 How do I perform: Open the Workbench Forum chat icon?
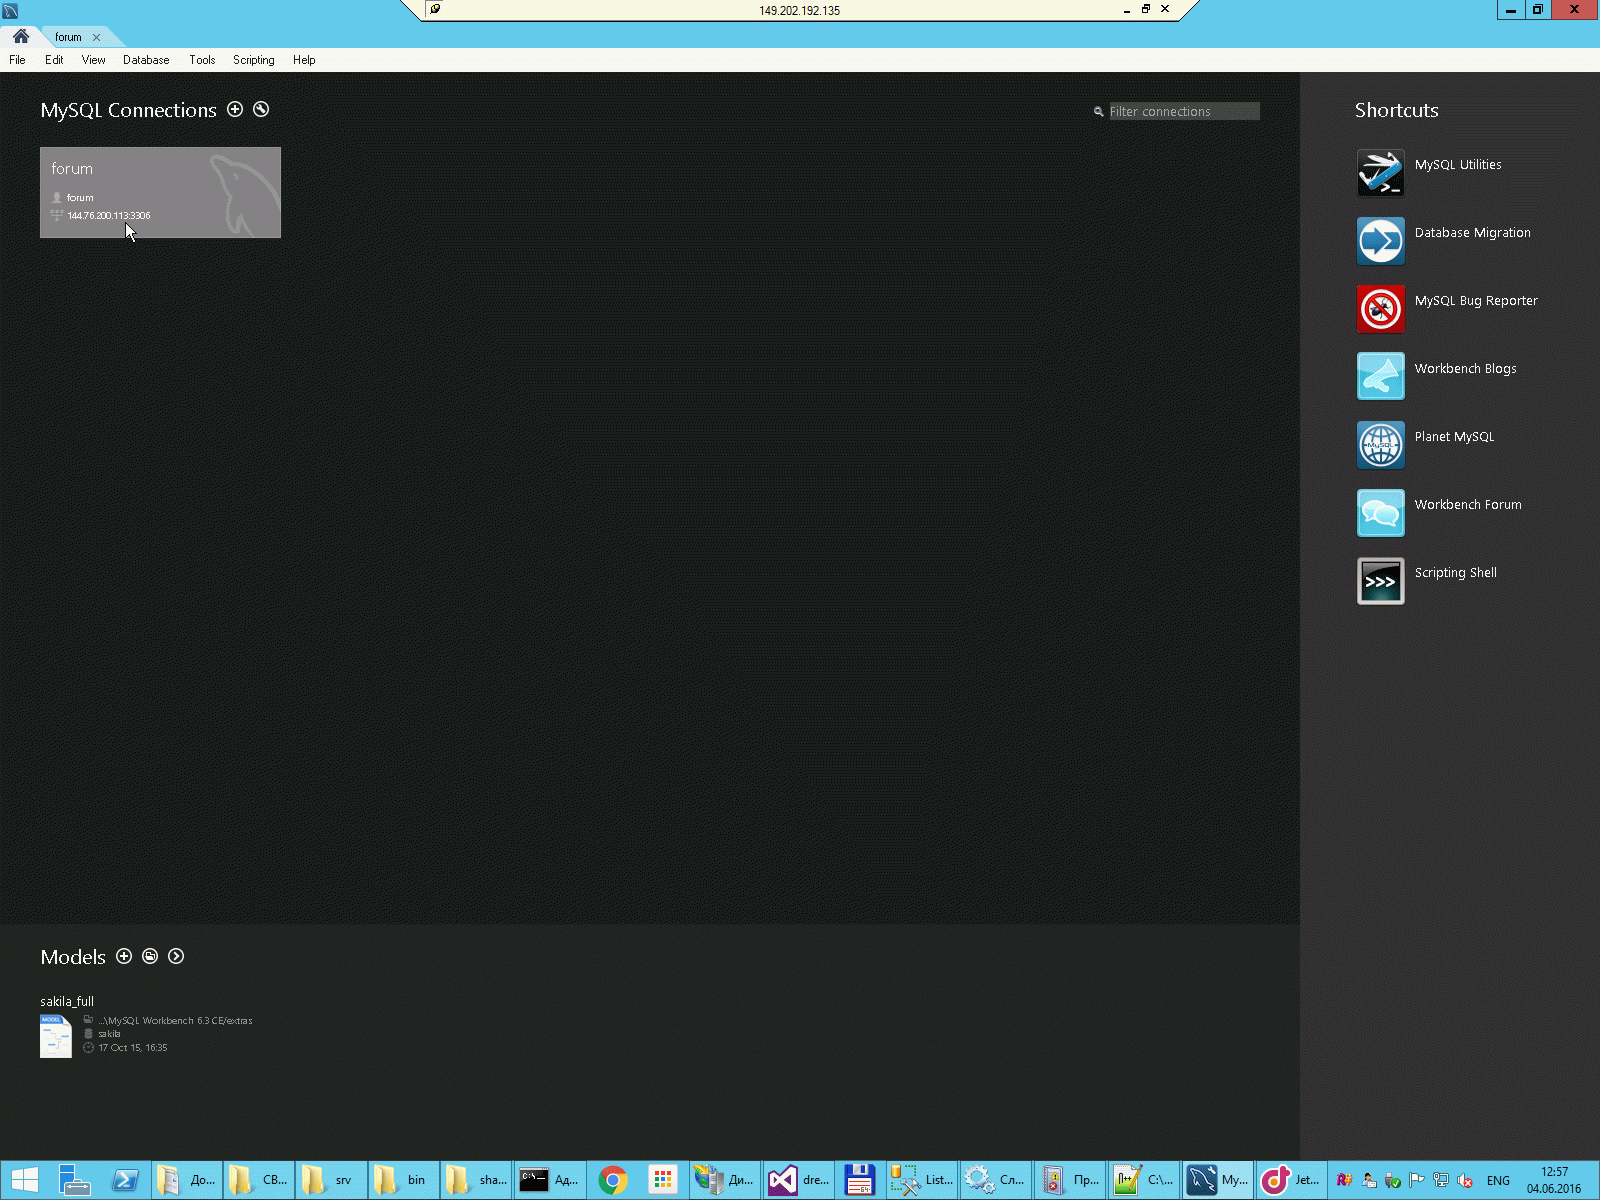pyautogui.click(x=1380, y=513)
